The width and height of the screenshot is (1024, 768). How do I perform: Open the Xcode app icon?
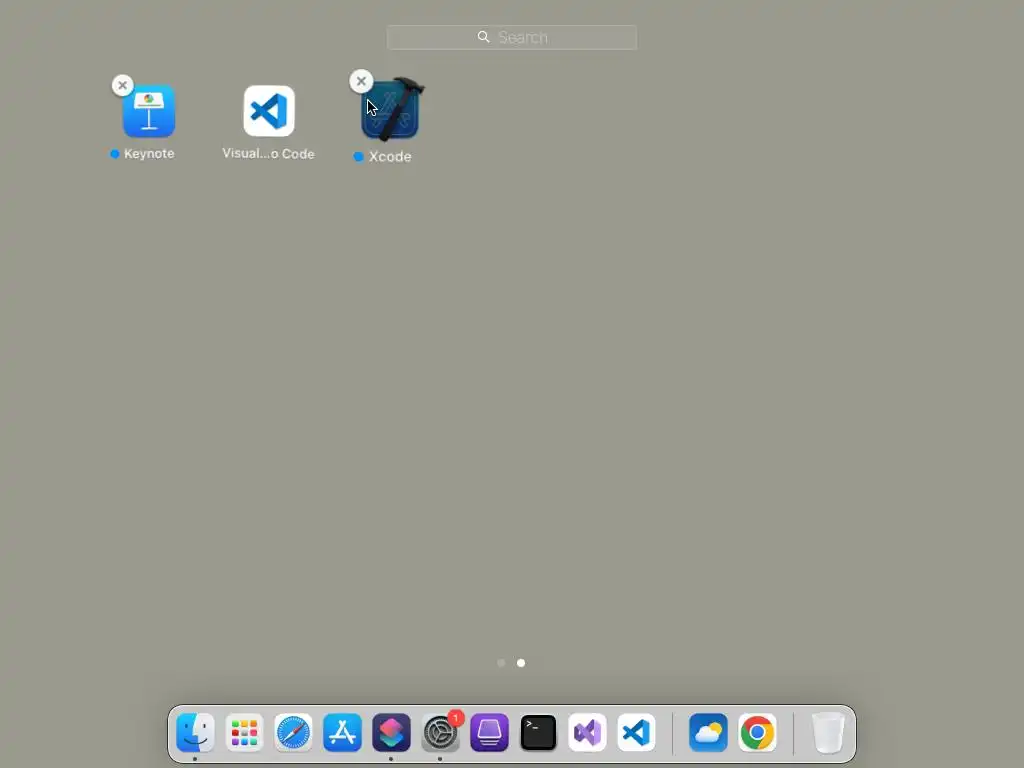click(391, 110)
